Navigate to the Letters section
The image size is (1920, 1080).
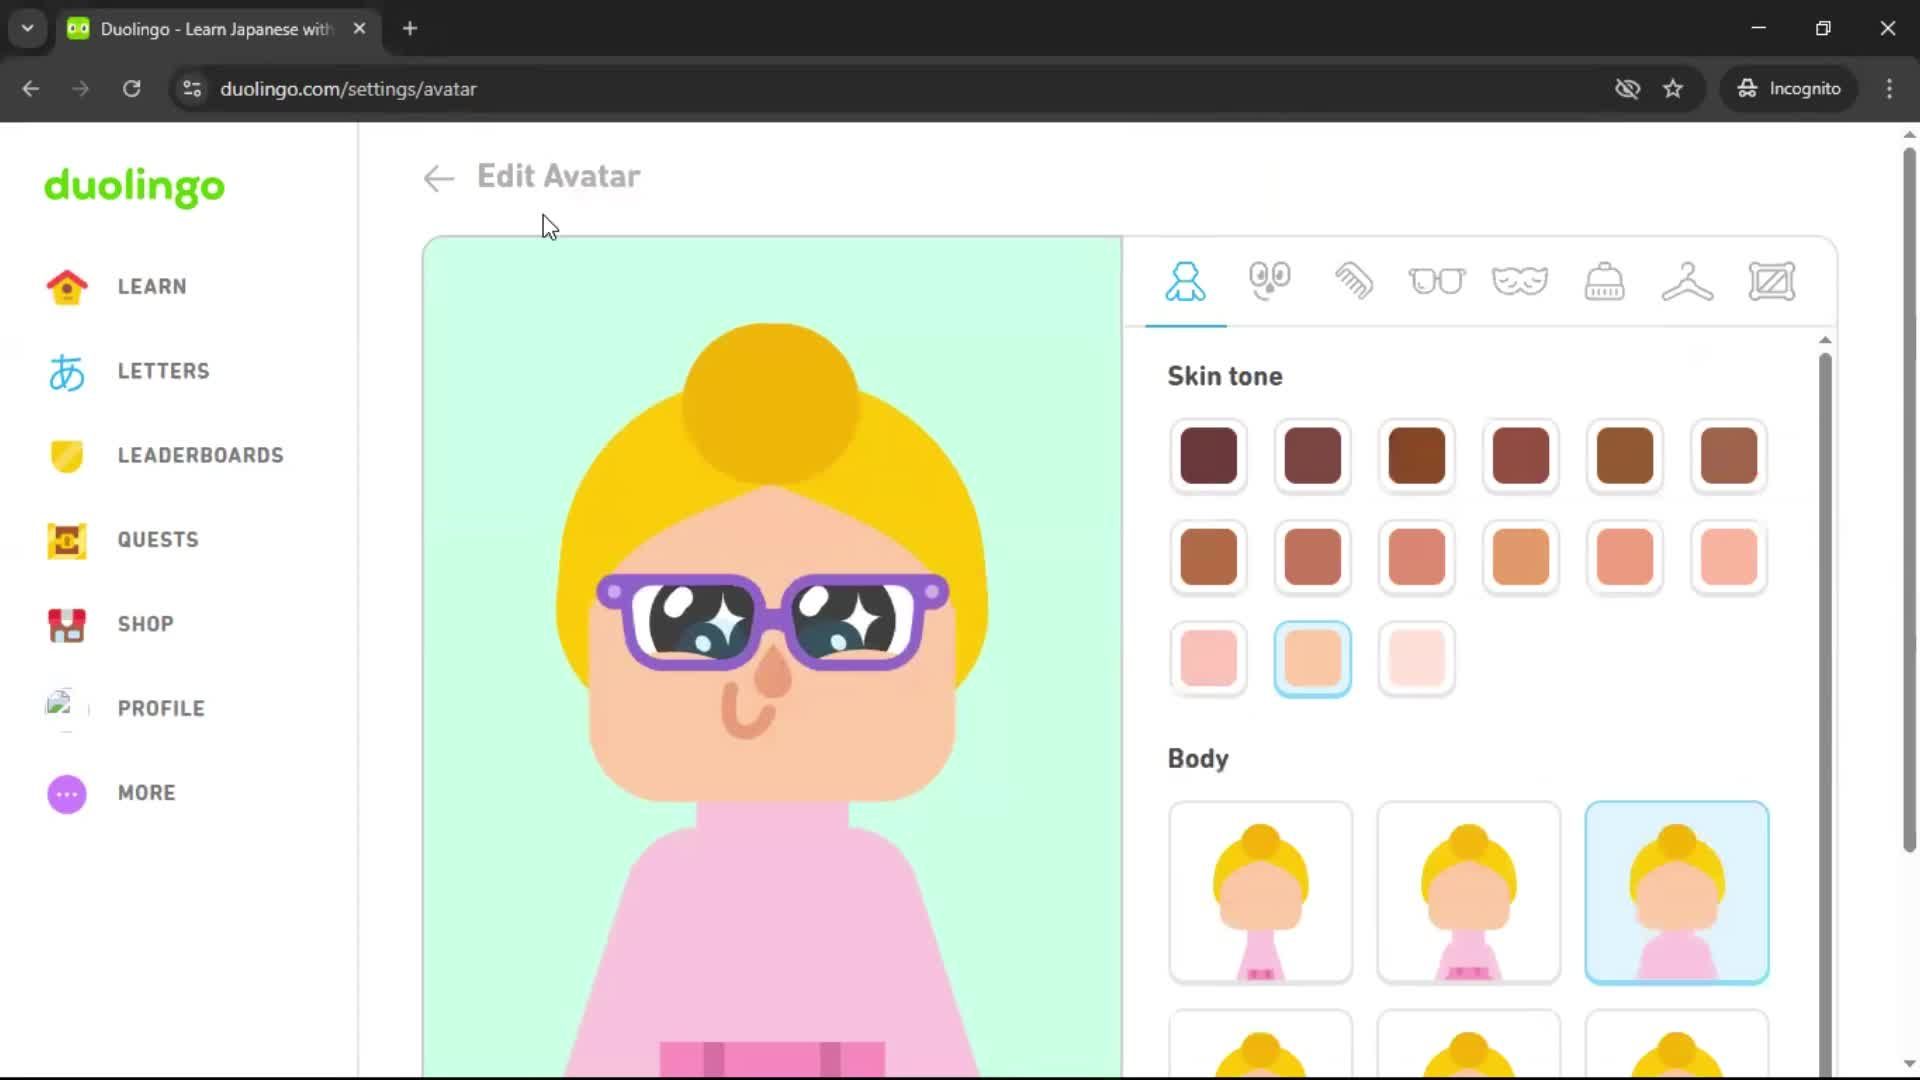coord(163,371)
